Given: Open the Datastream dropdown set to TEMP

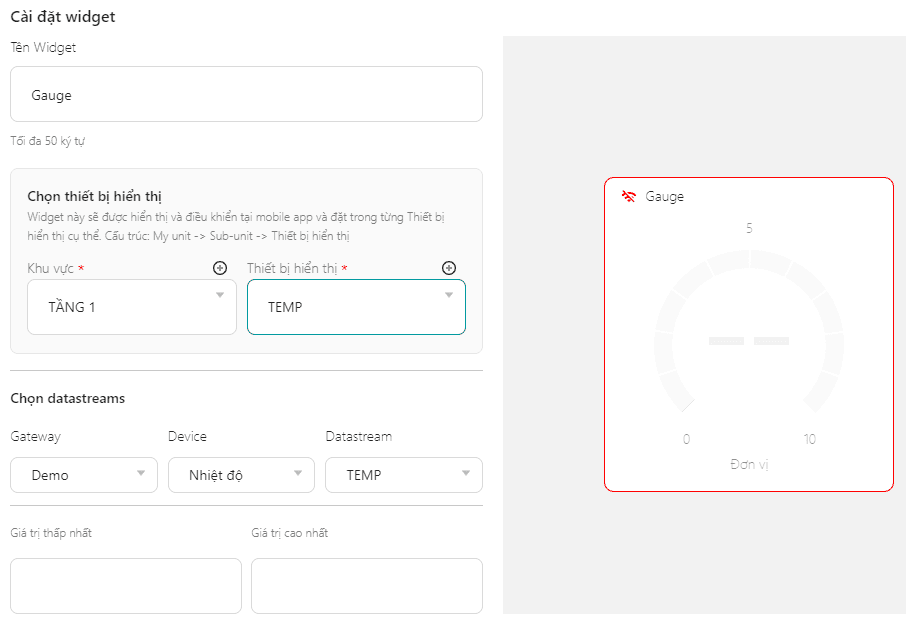Looking at the screenshot, I should (x=403, y=475).
